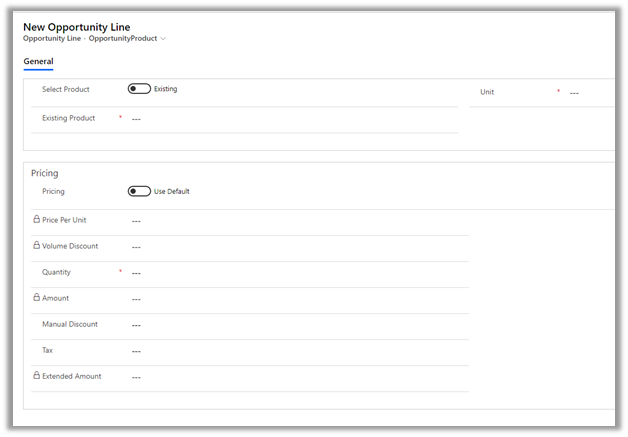This screenshot has width=628, height=437.
Task: Click the lock icon beside Price Per Unit
Action: click(x=36, y=219)
